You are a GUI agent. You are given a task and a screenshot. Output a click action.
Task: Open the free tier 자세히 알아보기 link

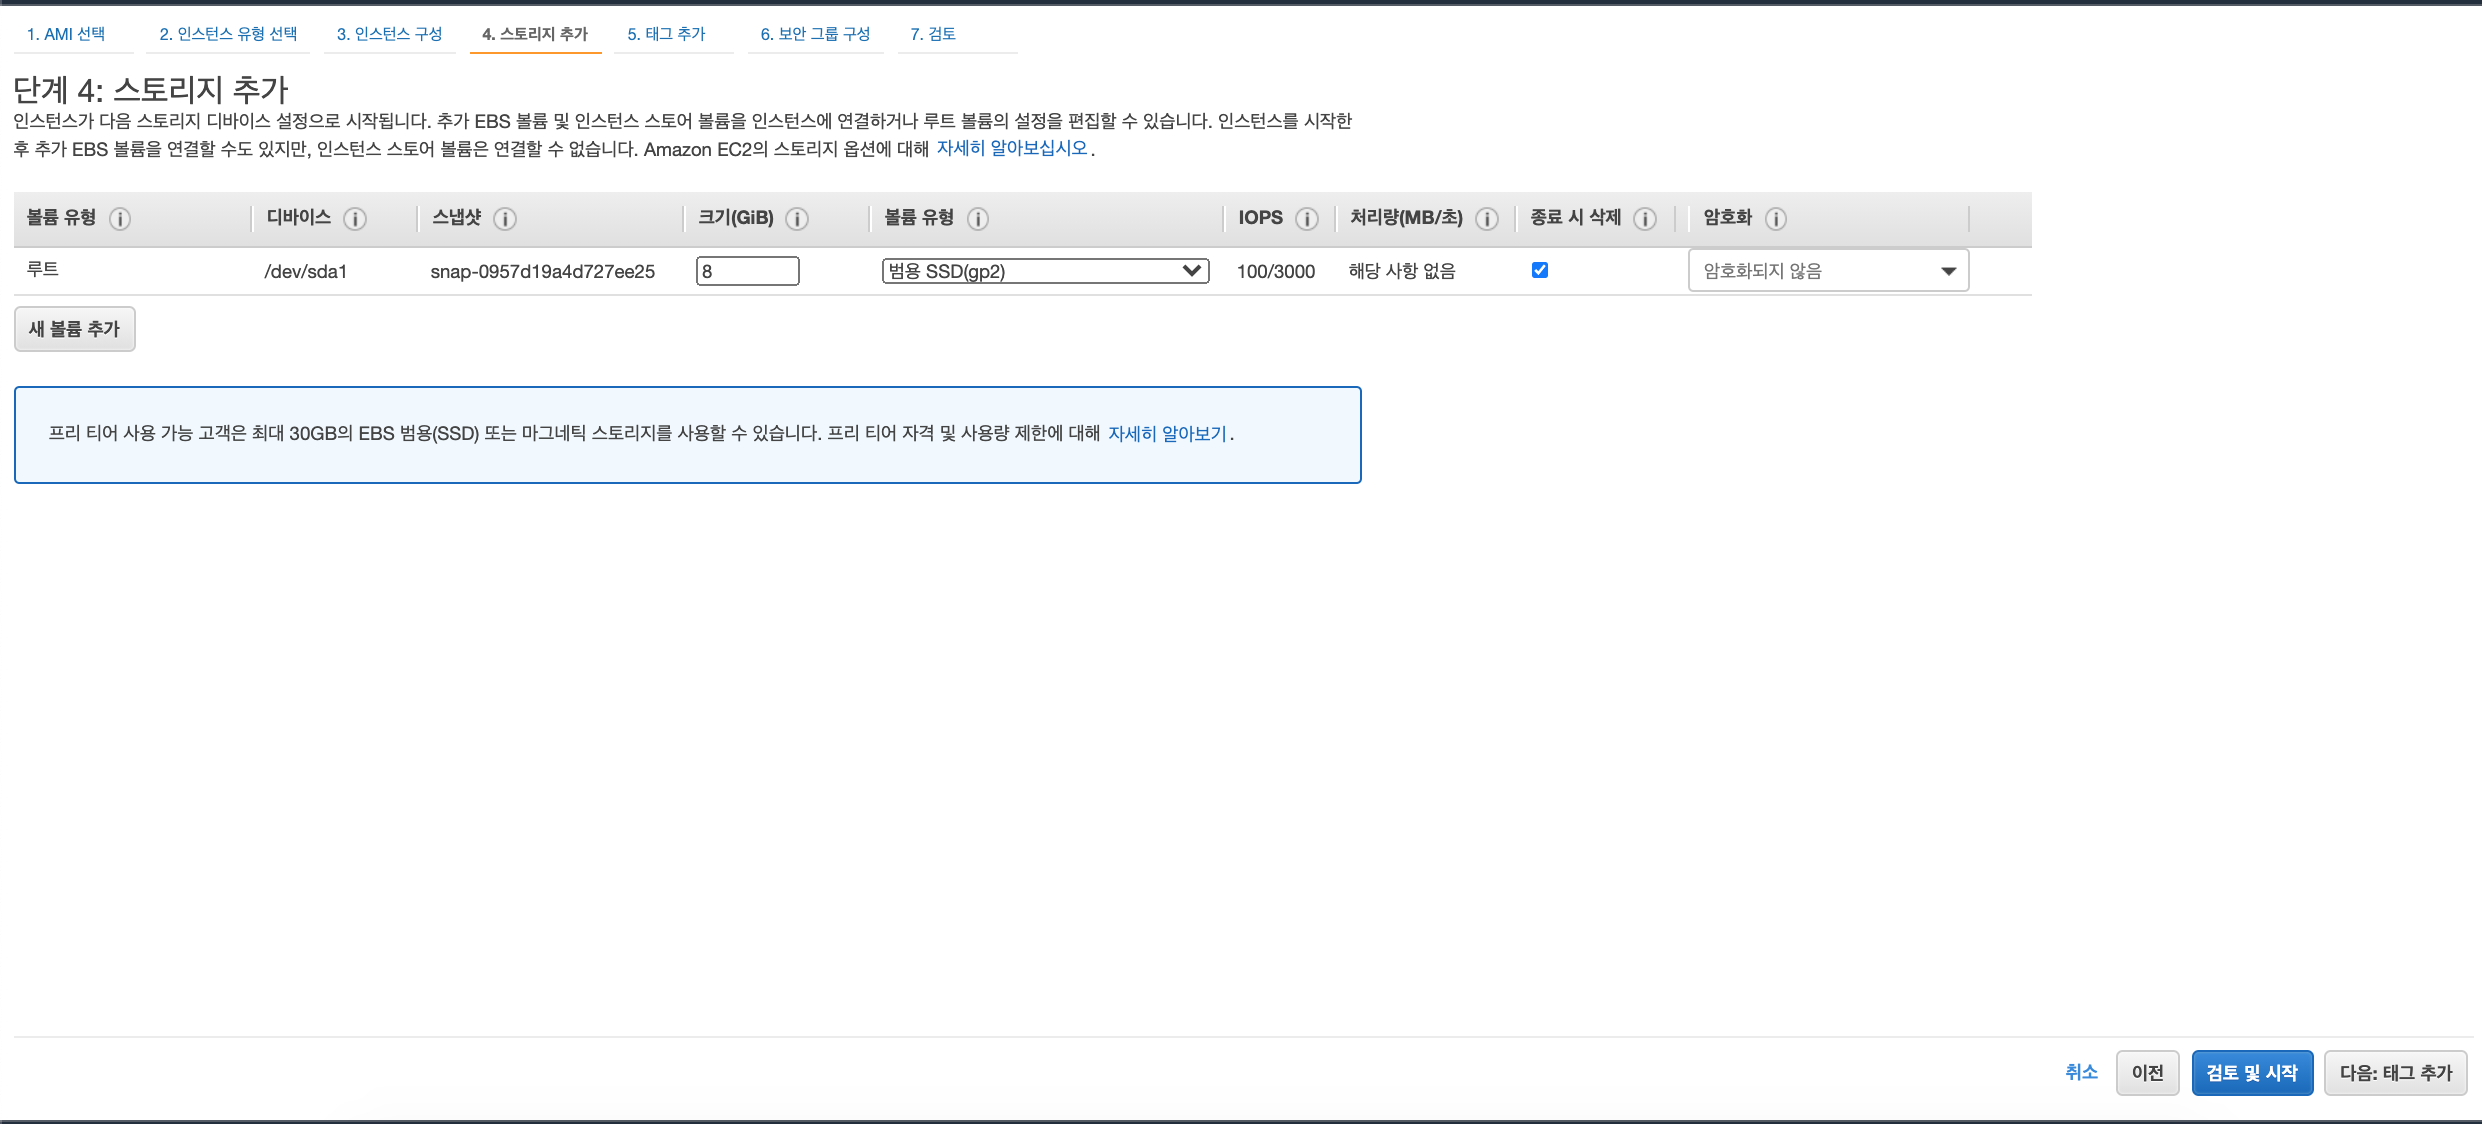coord(1167,434)
